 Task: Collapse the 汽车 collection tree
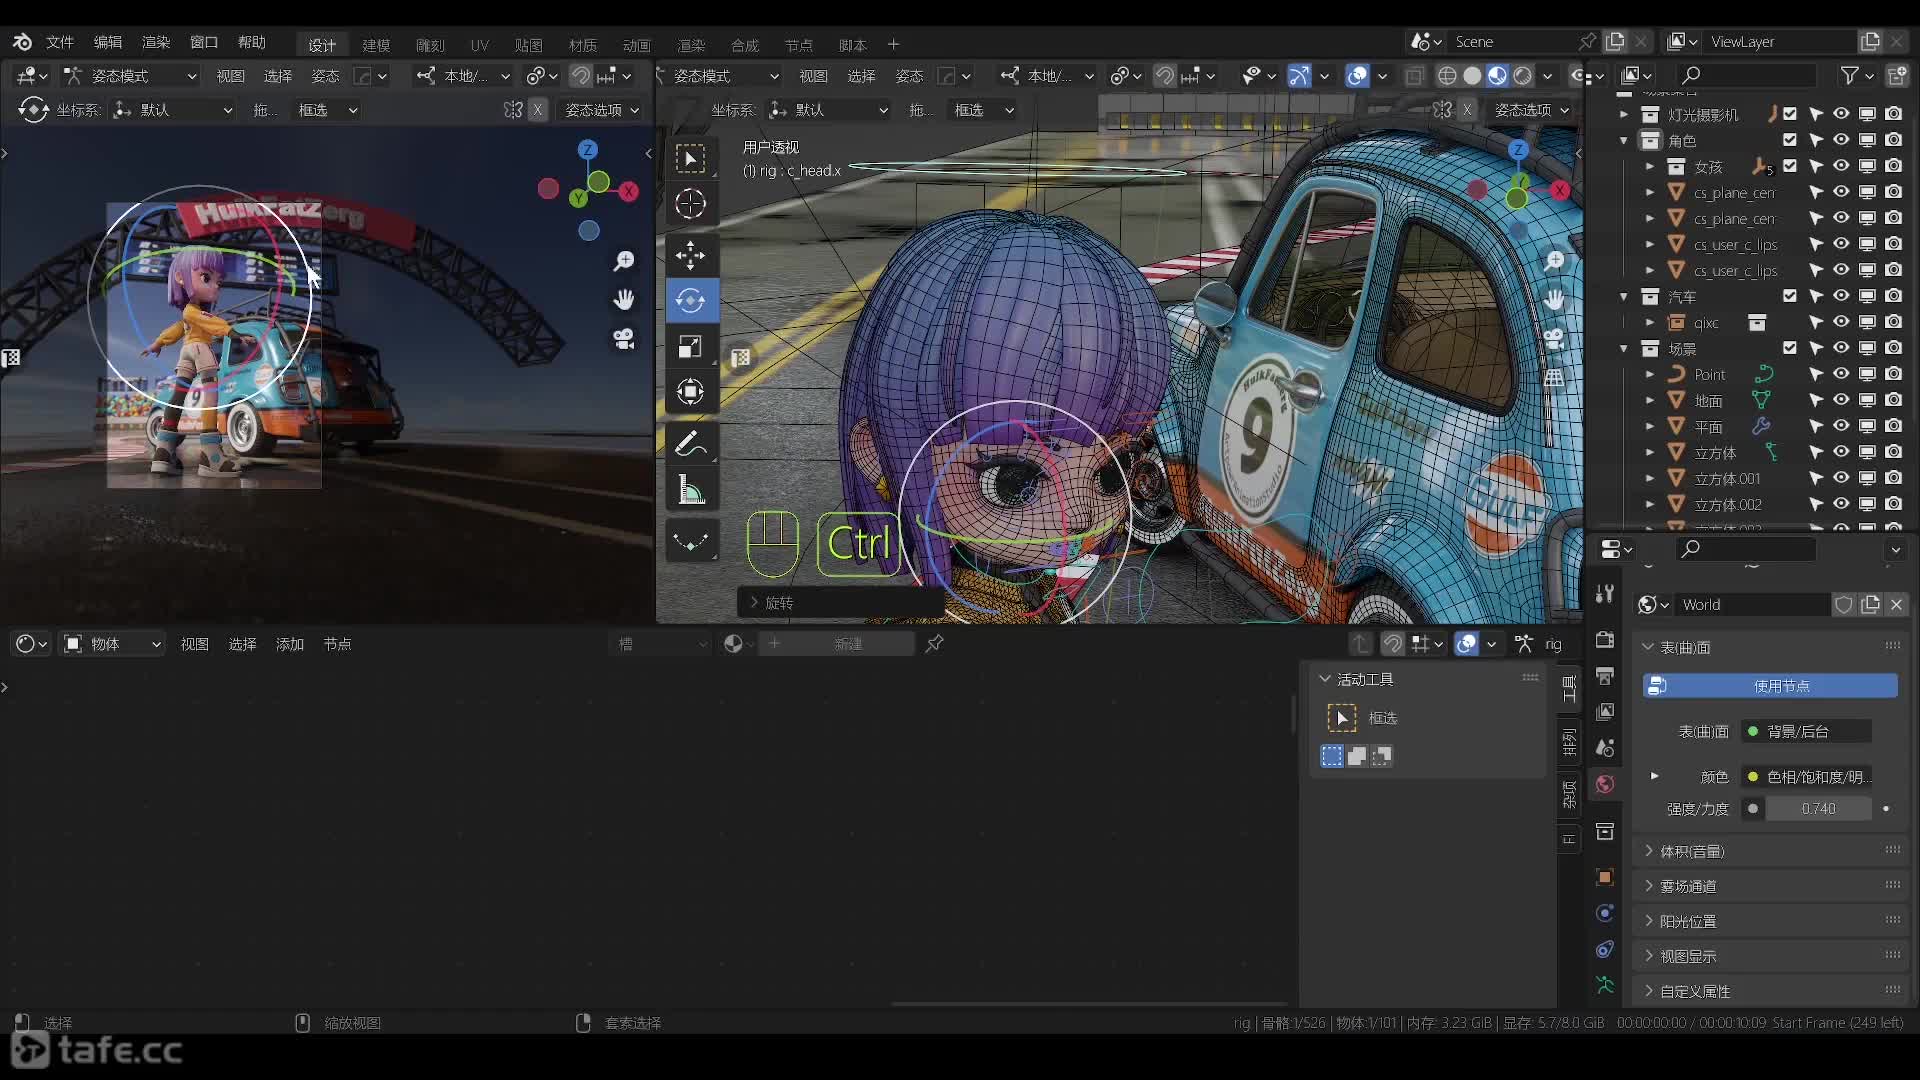(1624, 296)
